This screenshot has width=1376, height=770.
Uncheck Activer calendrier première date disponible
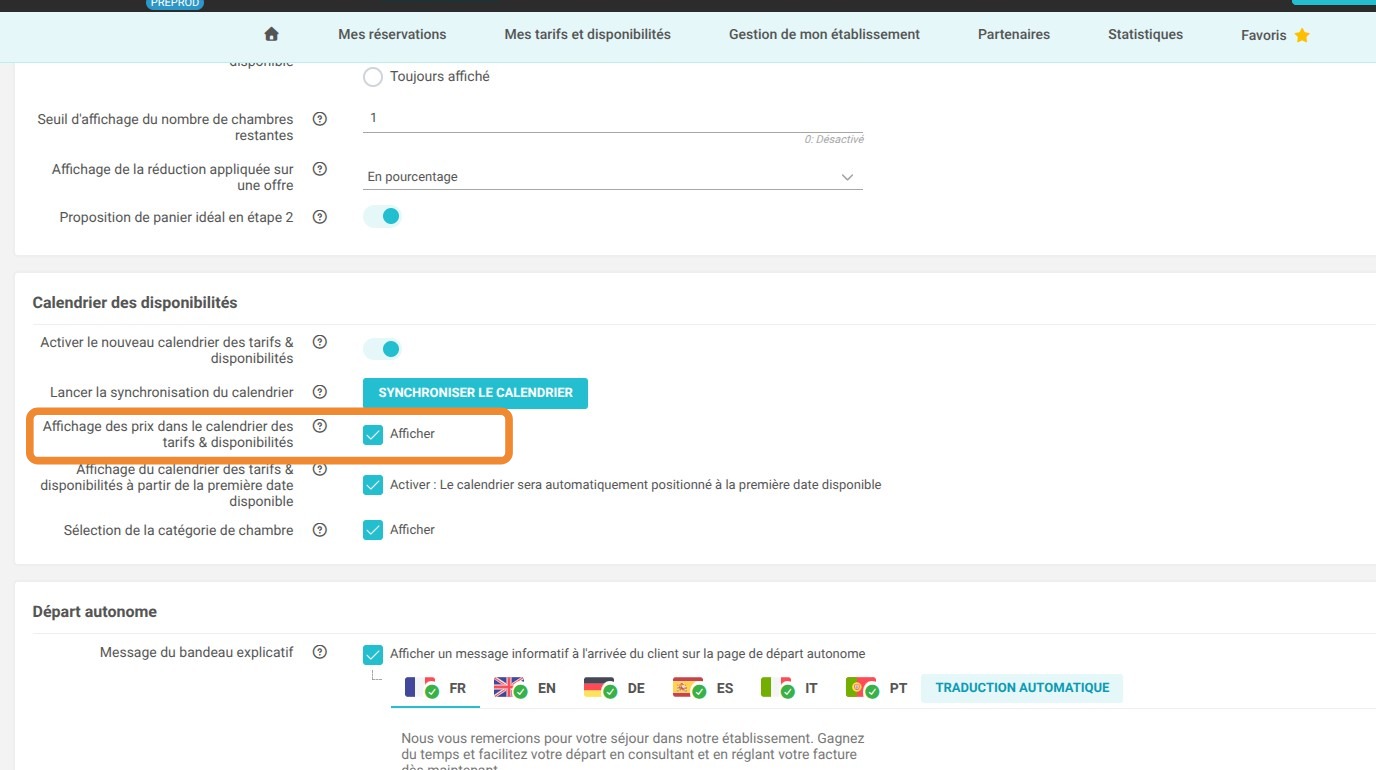[373, 485]
